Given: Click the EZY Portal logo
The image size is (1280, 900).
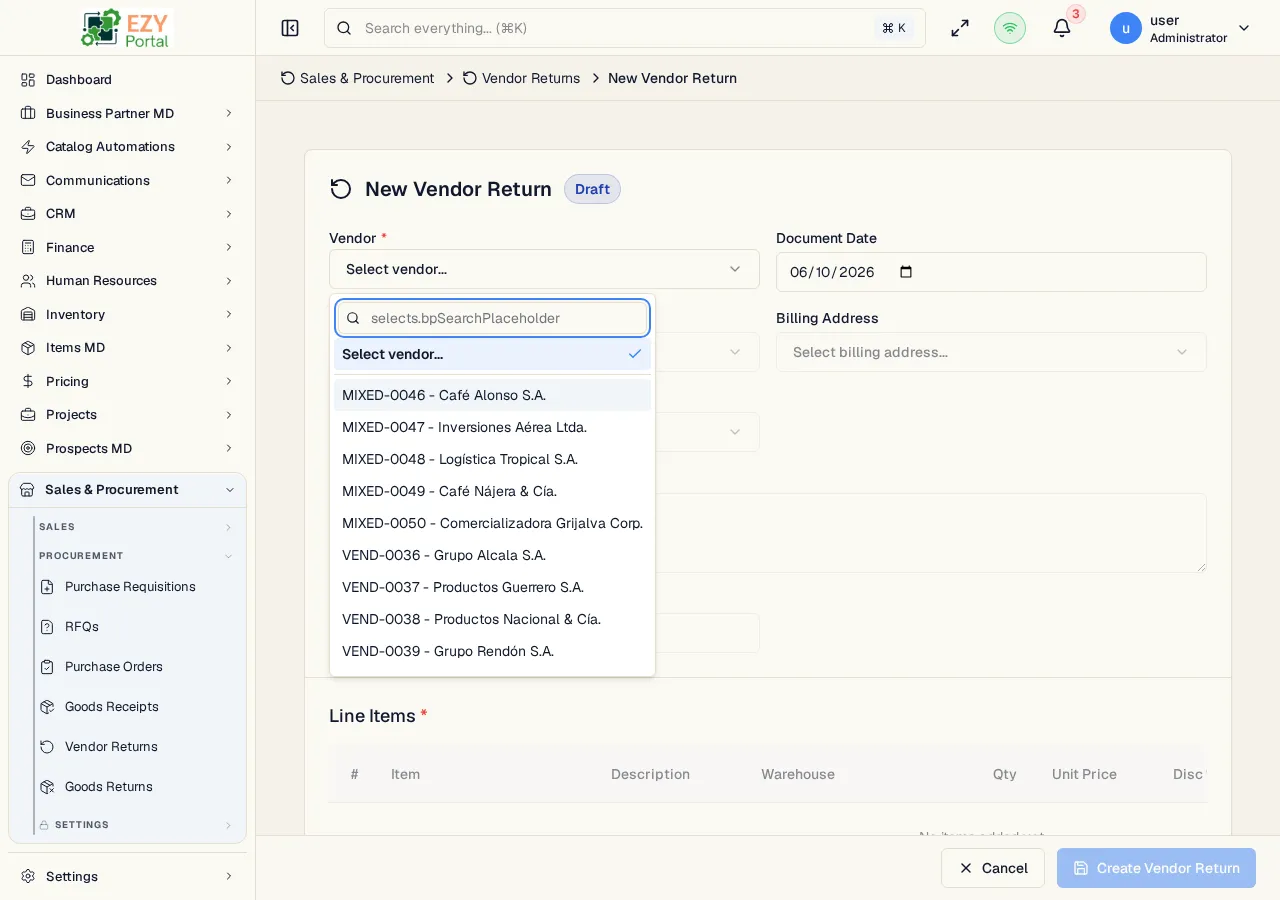Looking at the screenshot, I should (127, 28).
